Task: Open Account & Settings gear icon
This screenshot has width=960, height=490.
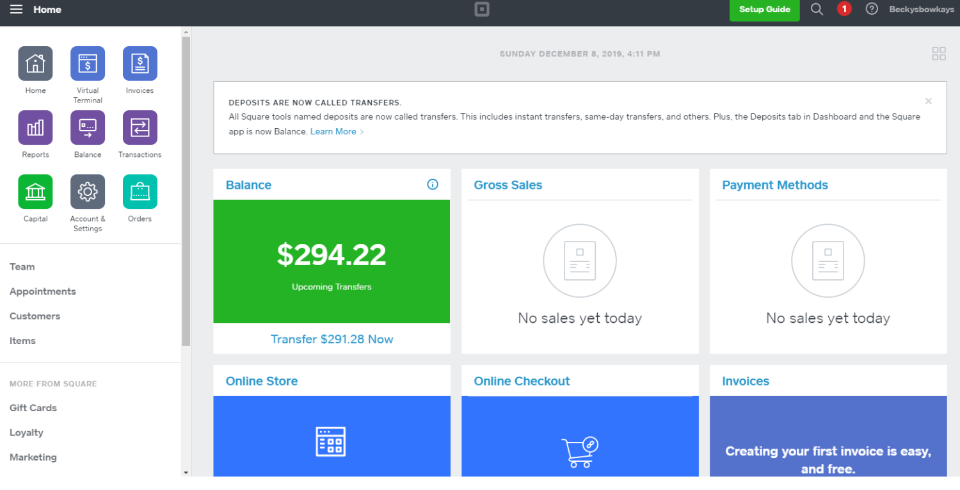Action: [x=88, y=192]
